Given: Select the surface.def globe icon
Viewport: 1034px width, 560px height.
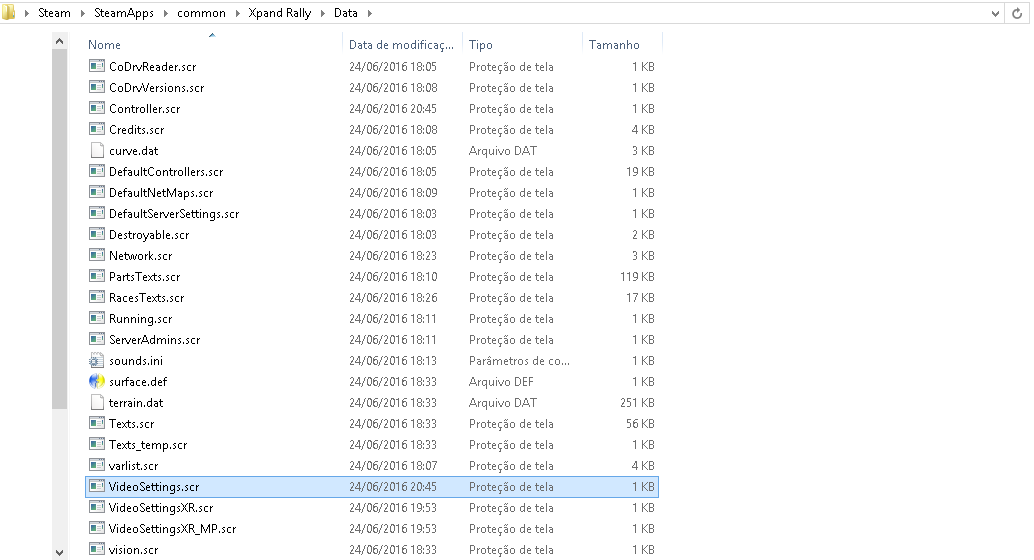Looking at the screenshot, I should click(97, 381).
